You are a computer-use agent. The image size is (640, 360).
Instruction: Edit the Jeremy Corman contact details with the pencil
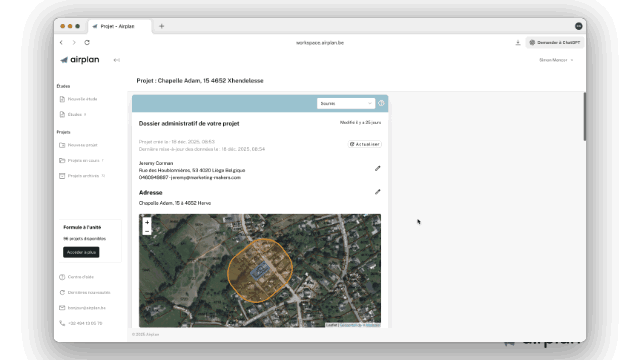[x=378, y=168]
